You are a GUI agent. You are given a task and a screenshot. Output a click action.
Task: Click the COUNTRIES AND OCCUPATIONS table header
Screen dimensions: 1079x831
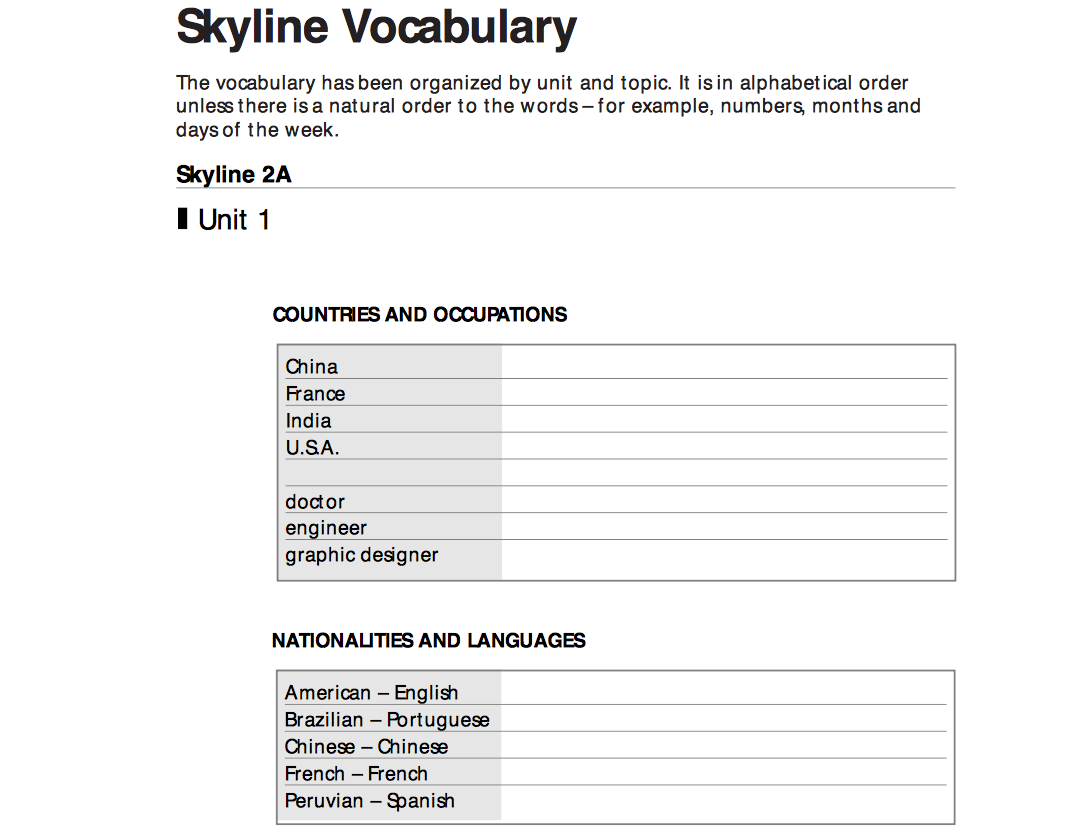[x=420, y=314]
